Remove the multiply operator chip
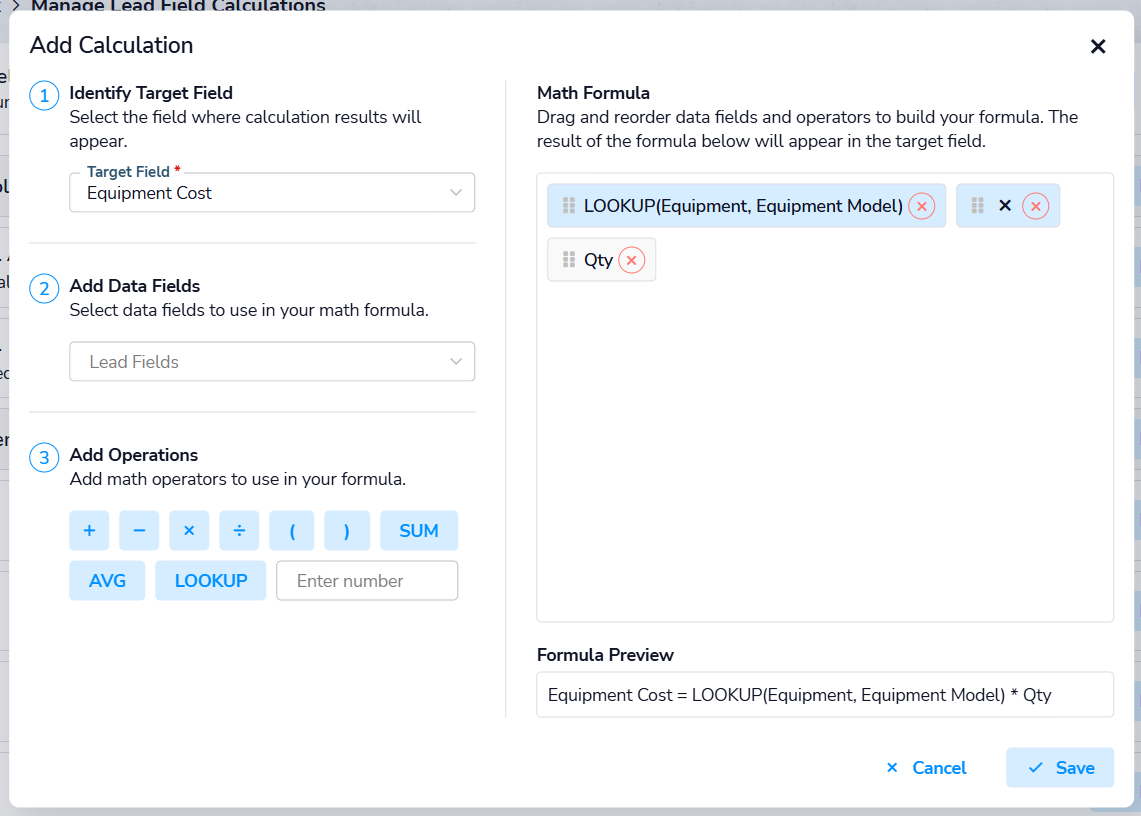 click(1035, 206)
